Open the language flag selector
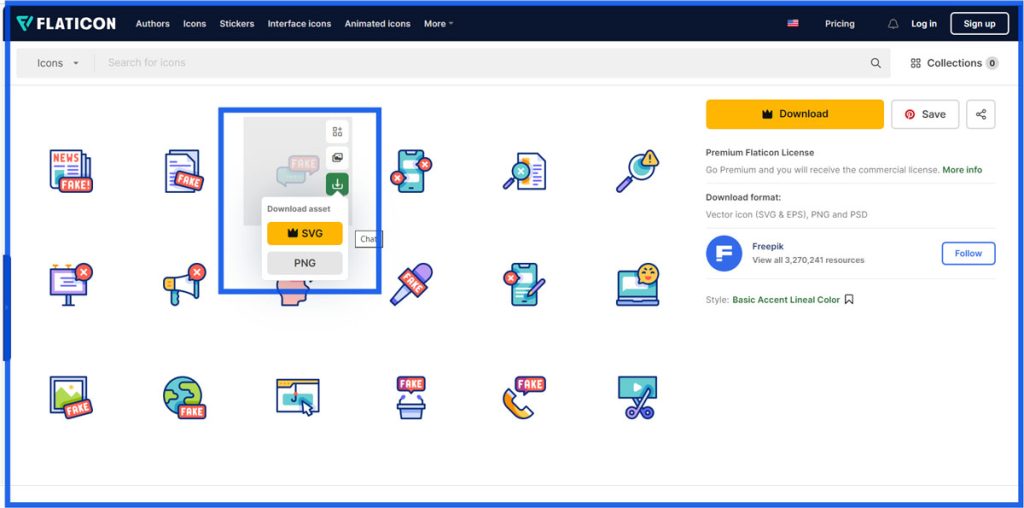Viewport: 1024px width, 508px height. click(x=793, y=24)
